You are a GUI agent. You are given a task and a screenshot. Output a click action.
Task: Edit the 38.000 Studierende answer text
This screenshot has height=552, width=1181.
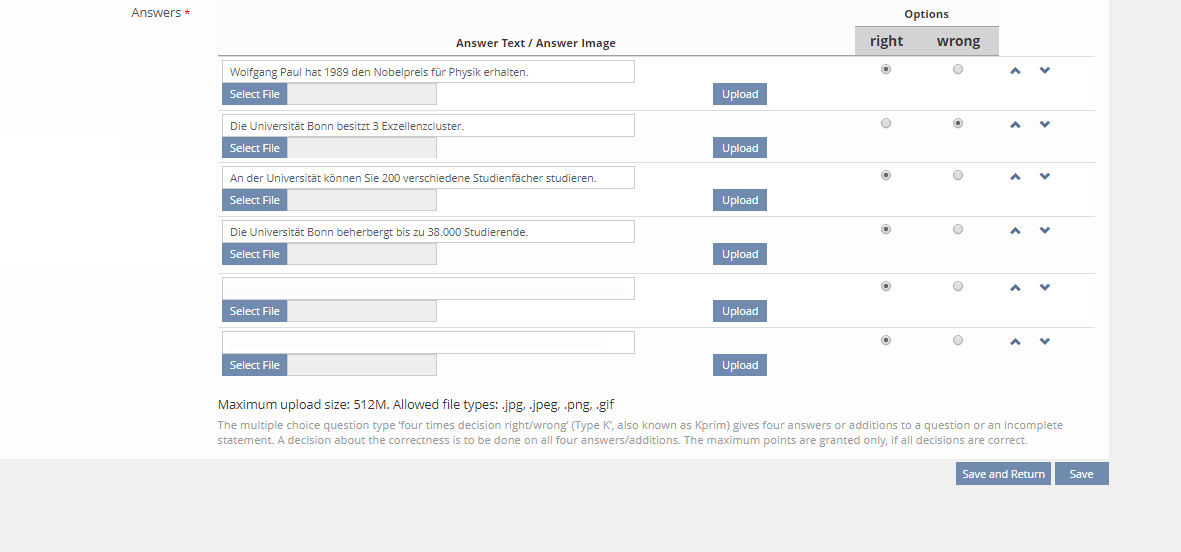pos(428,232)
